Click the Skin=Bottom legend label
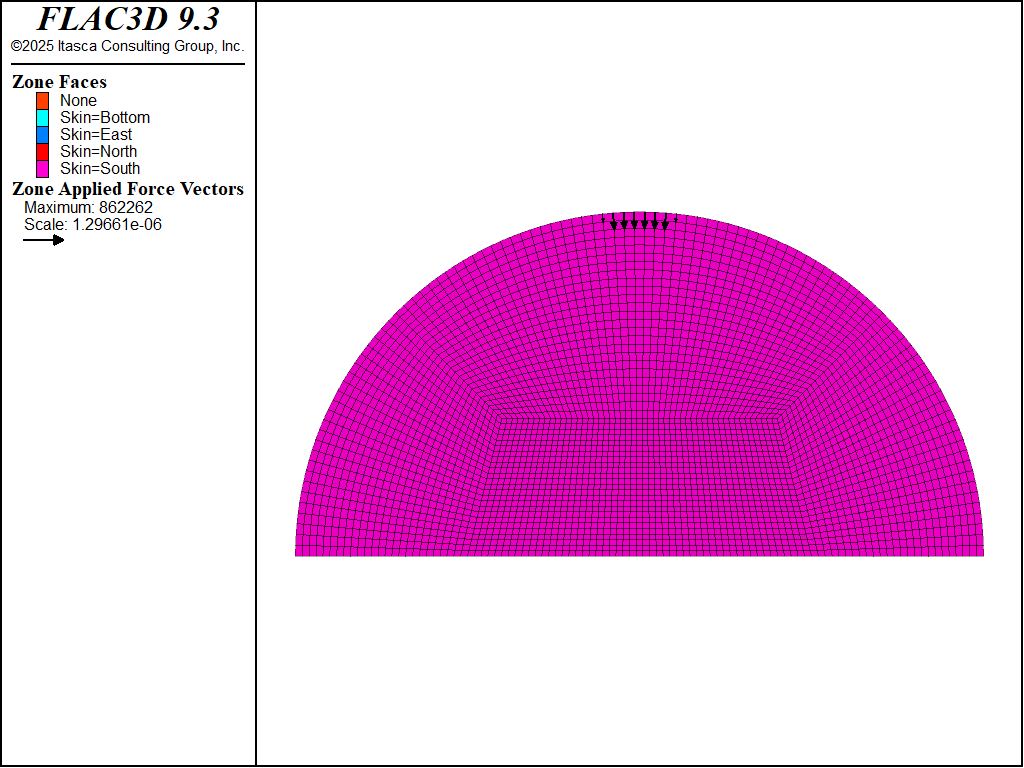 [105, 117]
